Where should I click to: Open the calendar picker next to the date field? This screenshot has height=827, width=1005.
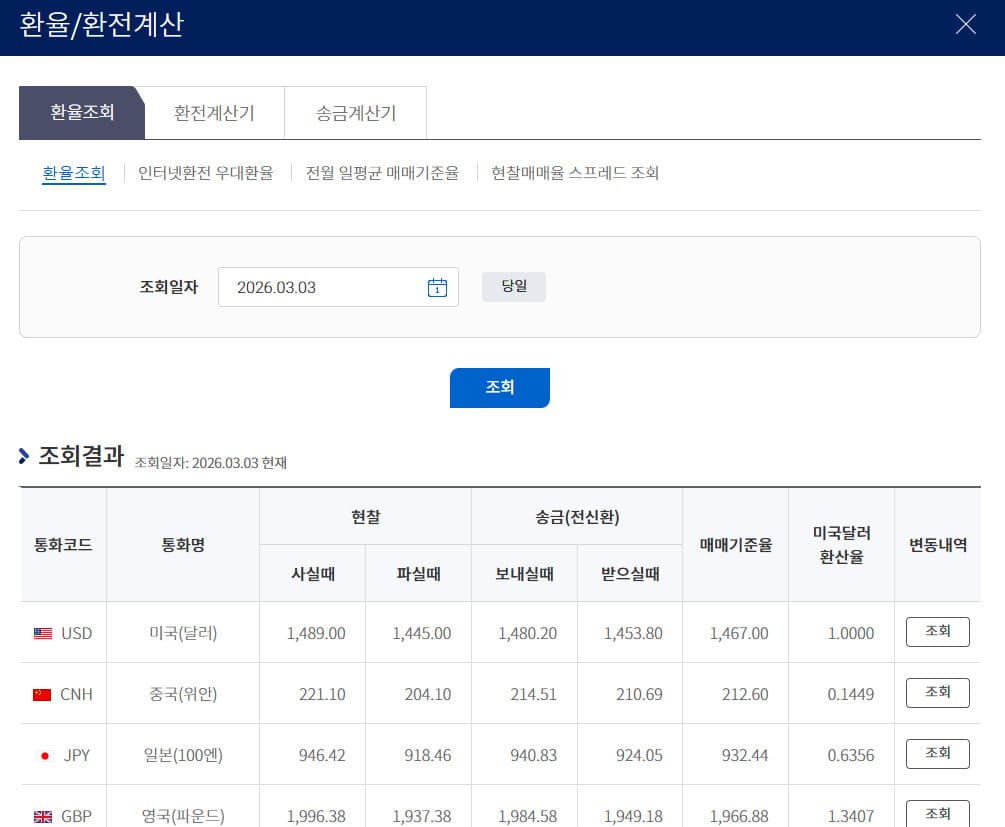click(437, 287)
